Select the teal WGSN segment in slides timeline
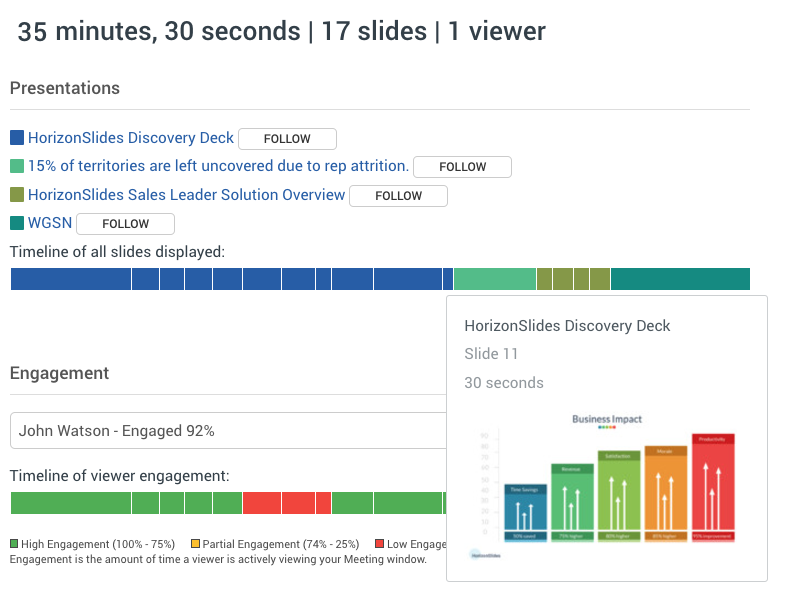794x606 pixels. coord(681,279)
